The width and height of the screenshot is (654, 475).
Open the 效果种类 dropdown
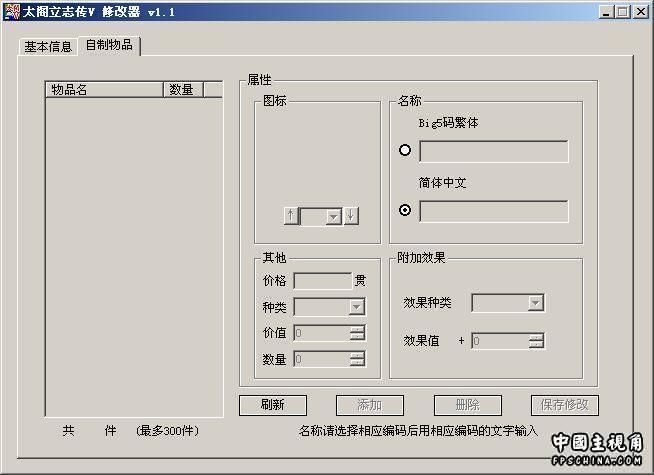536,303
